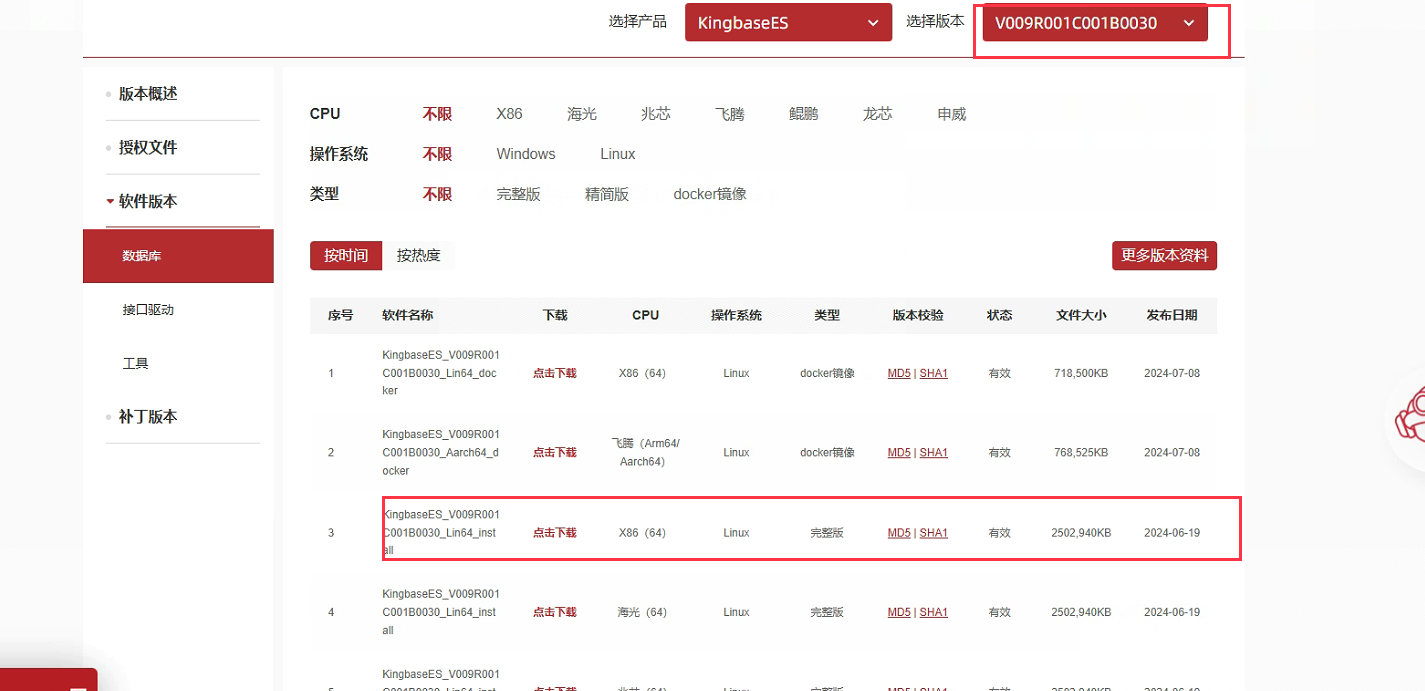Click the 文件大小 column header

[x=1081, y=315]
